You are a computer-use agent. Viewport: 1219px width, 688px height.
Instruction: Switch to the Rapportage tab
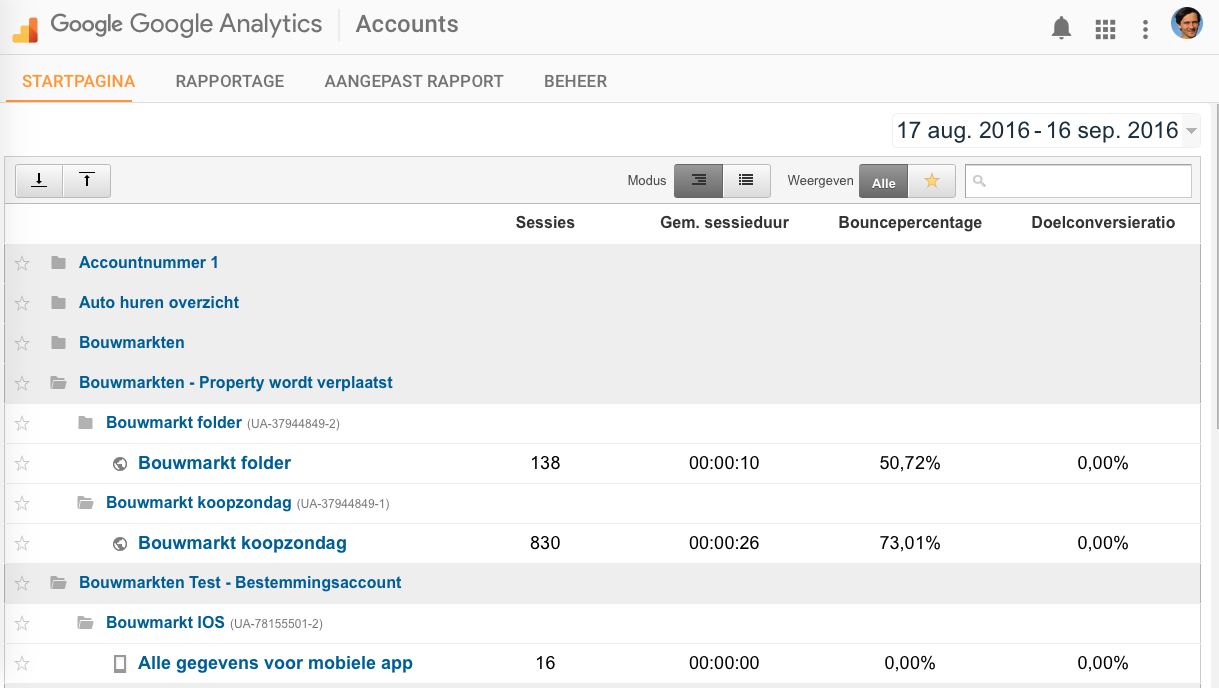230,81
